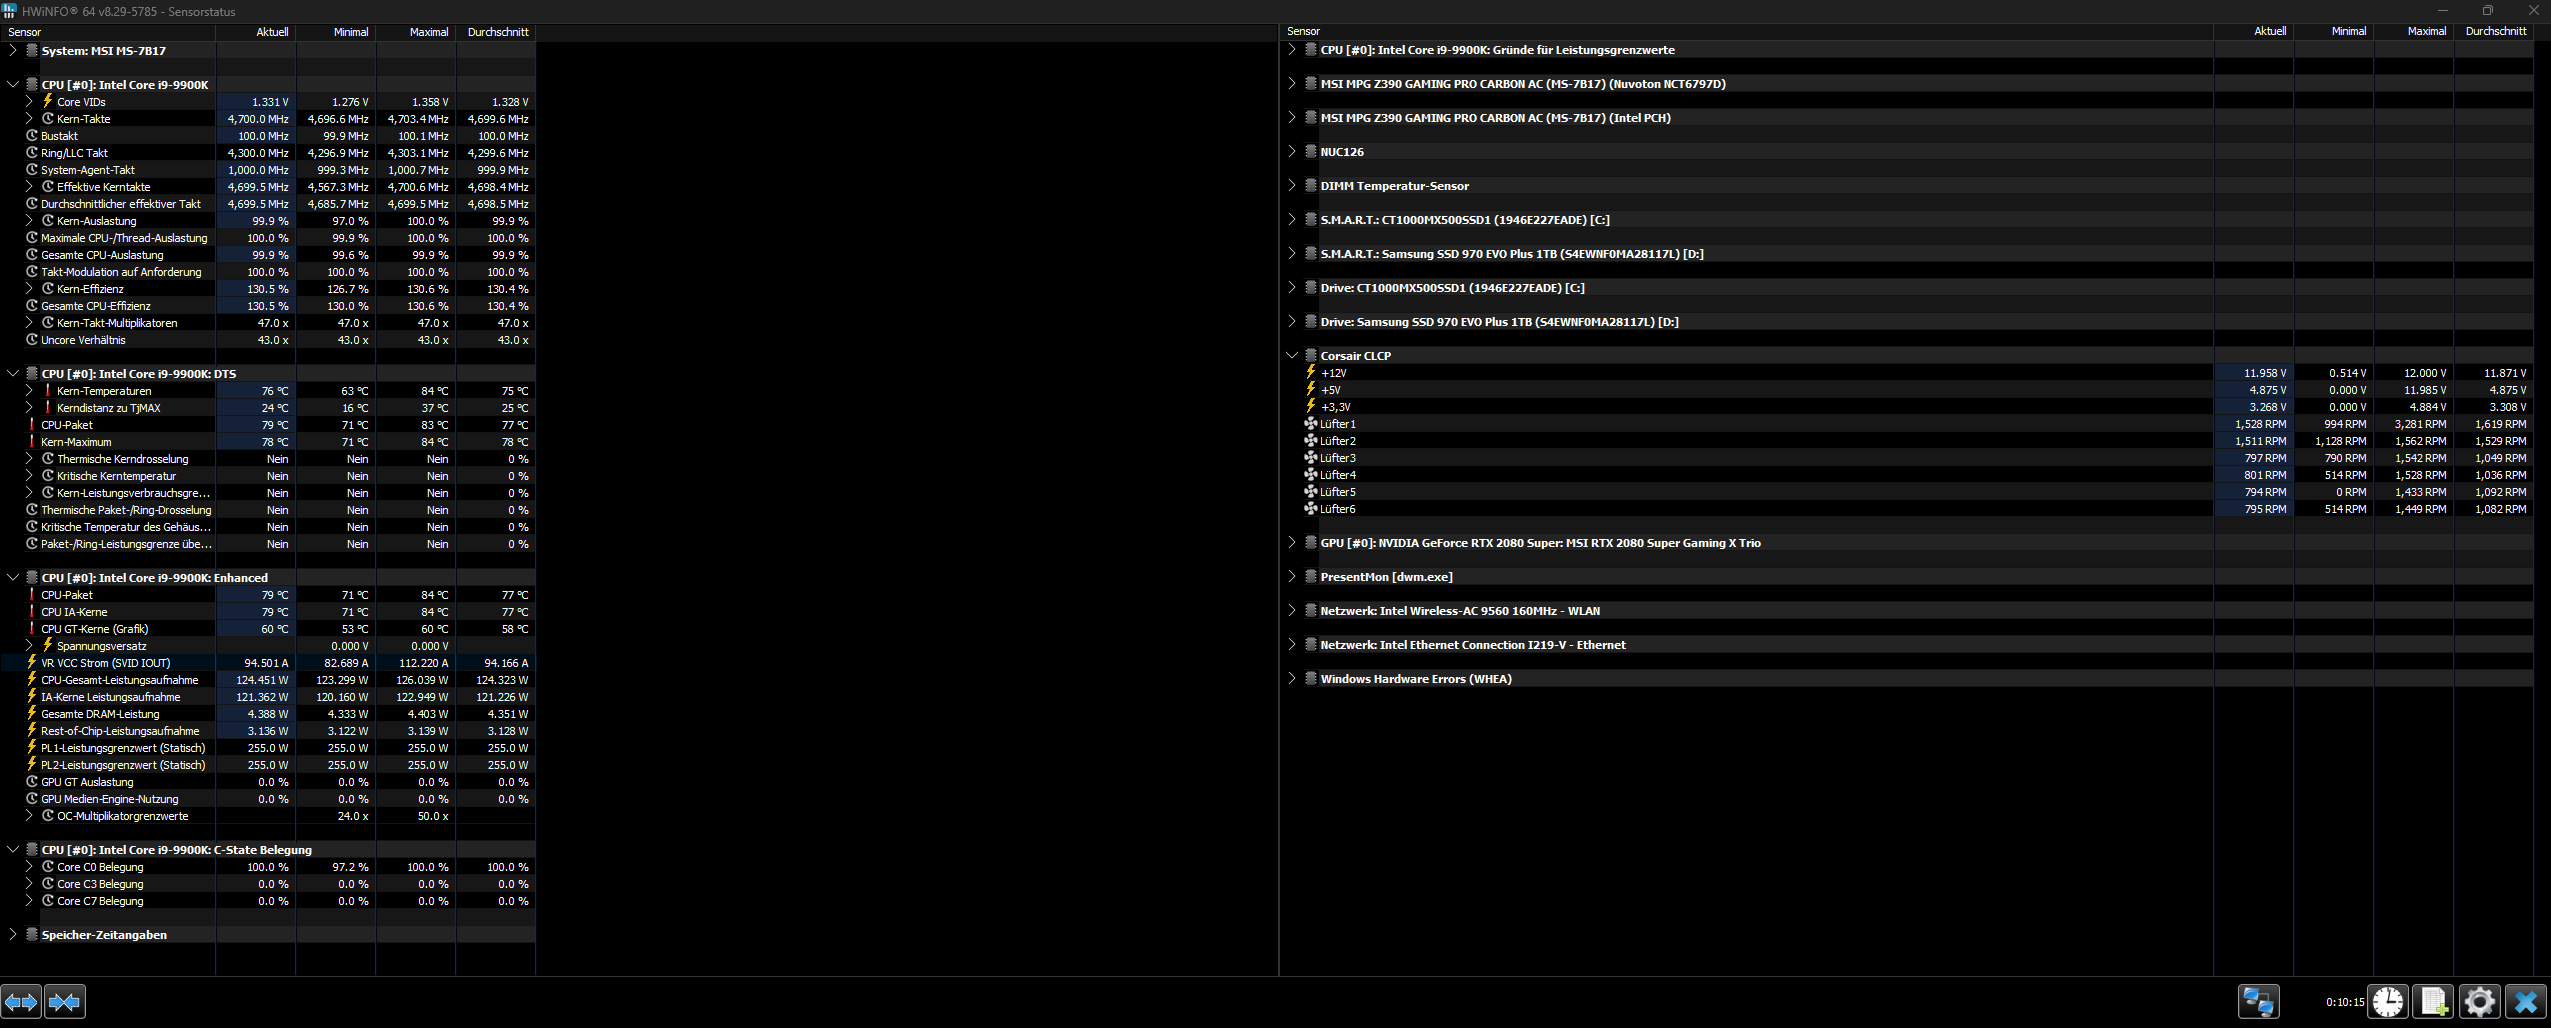The image size is (2551, 1028).
Task: Click lightning icon beside Gesamte DRAM-Leistung
Action: coord(32,713)
